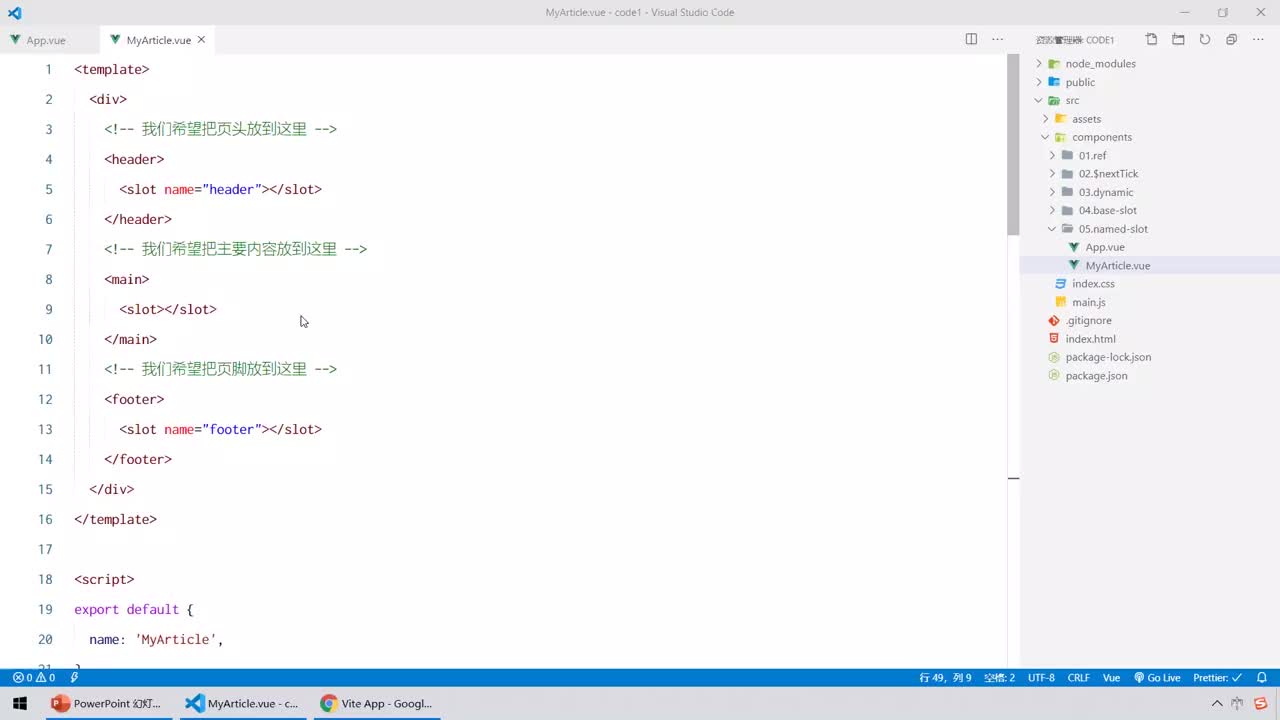This screenshot has height=720, width=1280.
Task: Click the name: 'MyArticle' line
Action: [x=156, y=639]
